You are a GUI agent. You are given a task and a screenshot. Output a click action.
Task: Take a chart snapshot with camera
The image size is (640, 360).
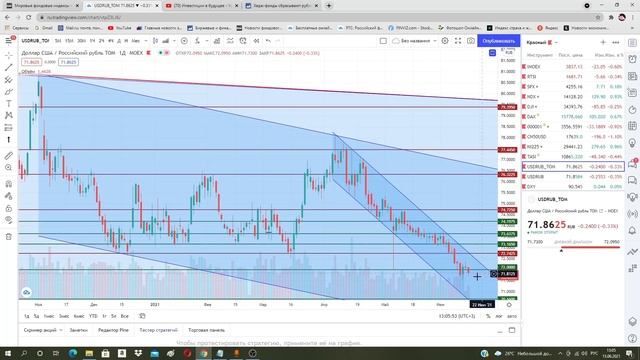pos(471,41)
